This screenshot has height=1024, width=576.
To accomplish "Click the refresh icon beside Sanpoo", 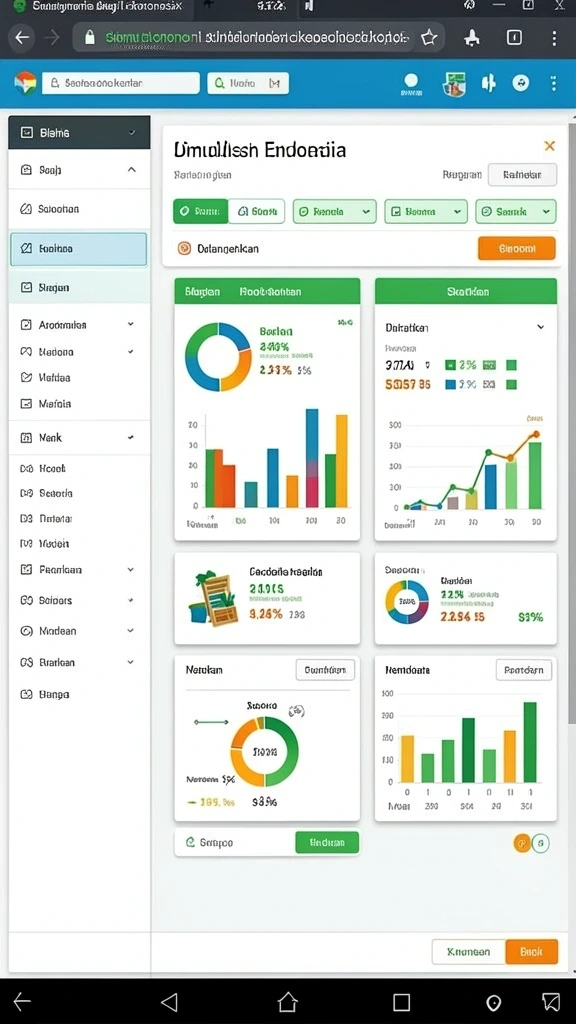I will tap(190, 842).
